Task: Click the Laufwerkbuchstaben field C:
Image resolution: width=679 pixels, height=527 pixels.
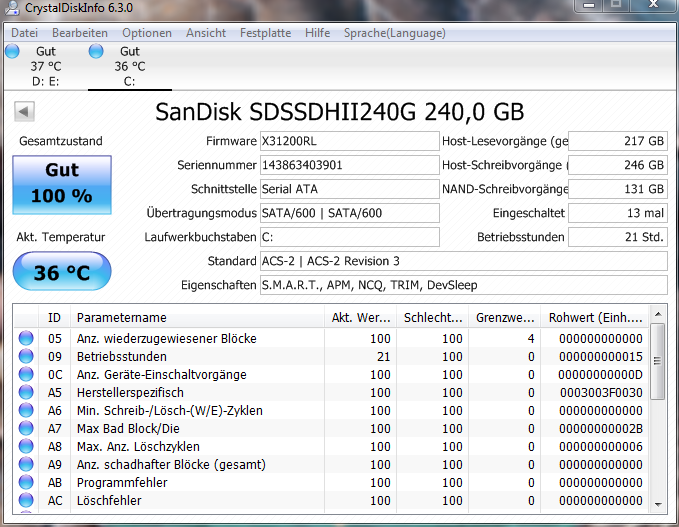Action: point(349,237)
